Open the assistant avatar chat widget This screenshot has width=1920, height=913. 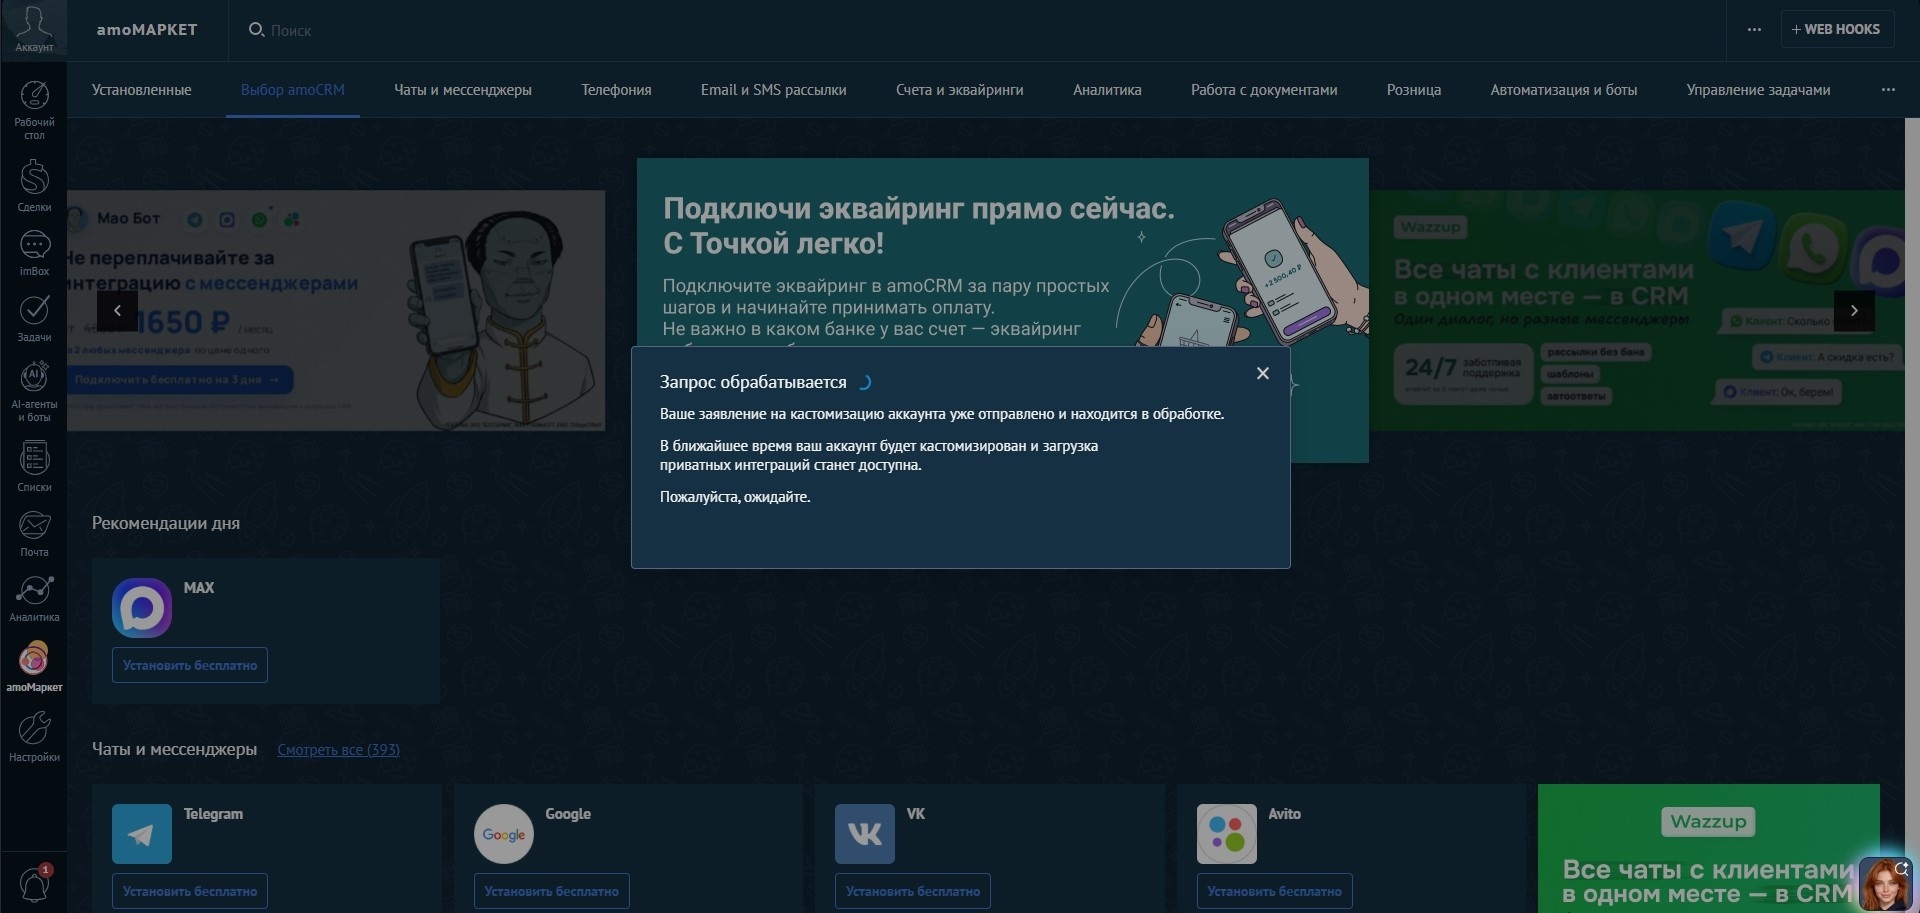1885,883
